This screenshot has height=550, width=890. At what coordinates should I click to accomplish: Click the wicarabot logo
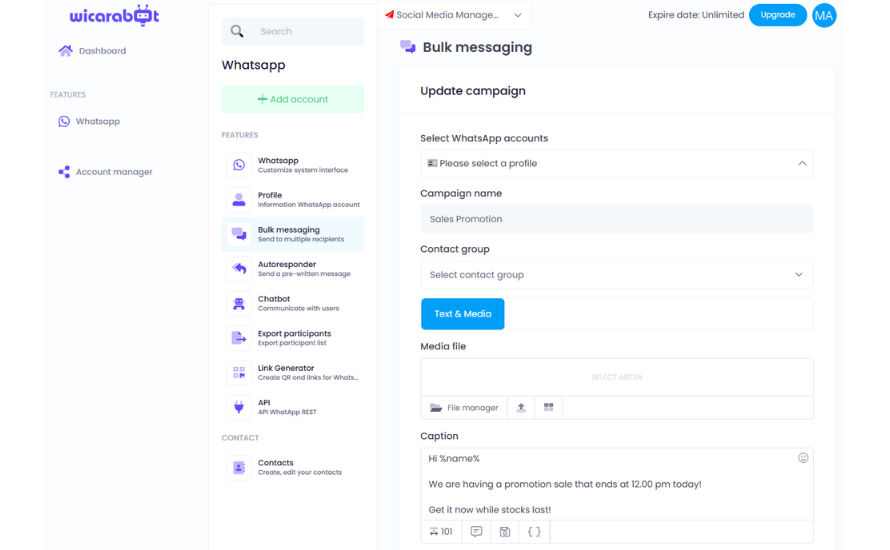[x=114, y=15]
